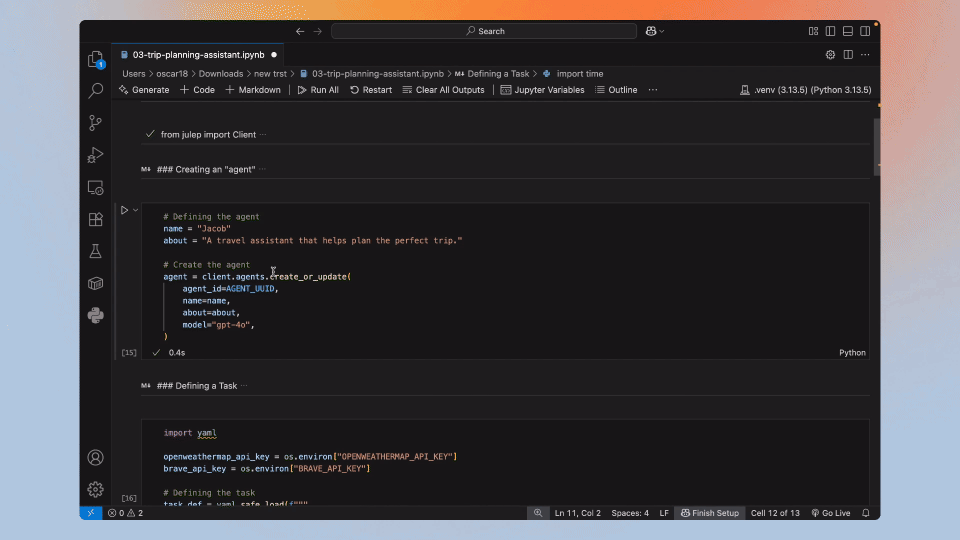
Task: Open the editor More Actions ellipsis
Action: pos(865,54)
